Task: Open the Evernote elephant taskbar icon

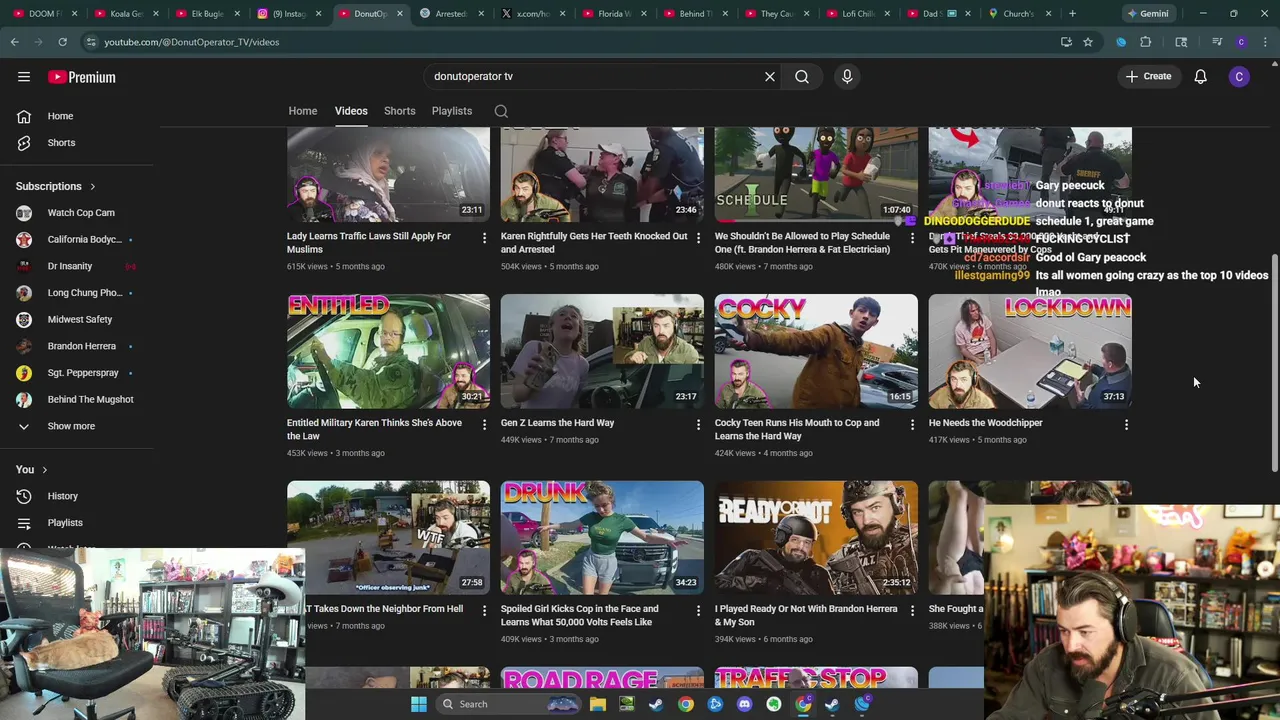Action: 773,704
